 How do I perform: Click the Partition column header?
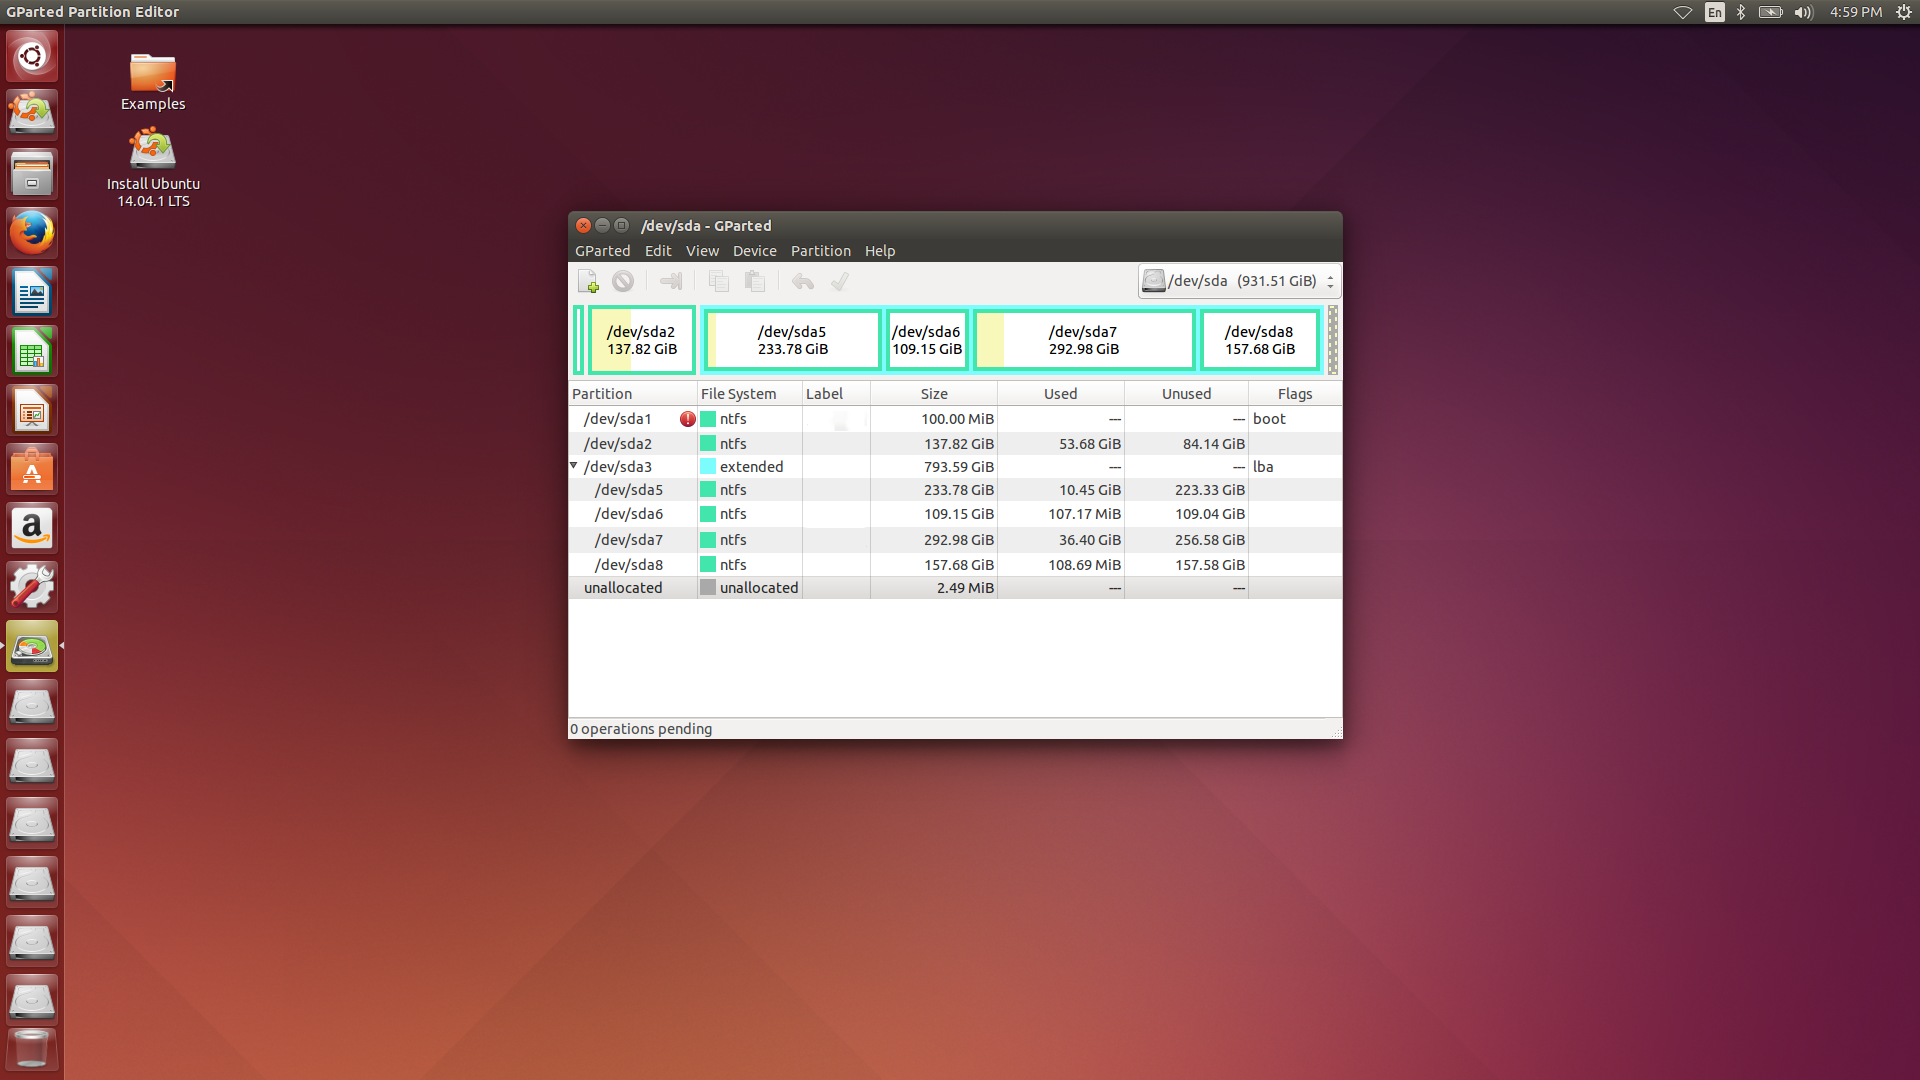[633, 394]
